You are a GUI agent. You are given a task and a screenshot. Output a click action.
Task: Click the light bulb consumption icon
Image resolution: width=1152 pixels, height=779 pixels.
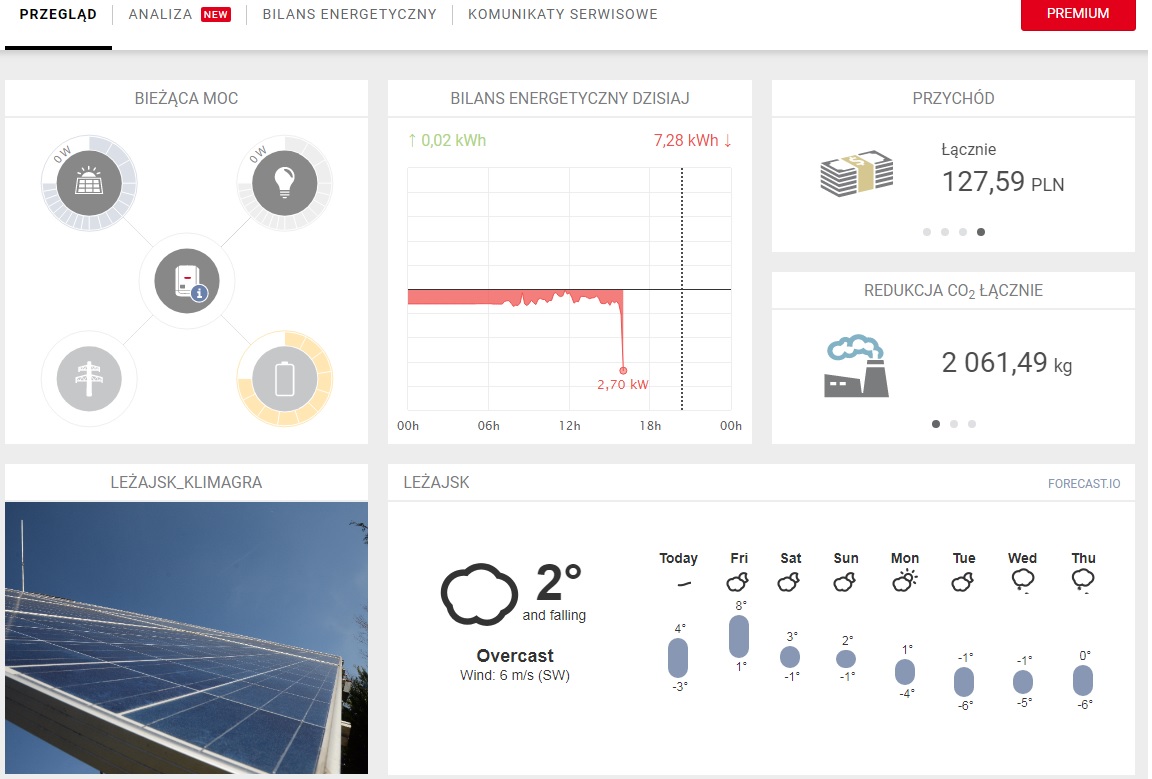coord(285,183)
